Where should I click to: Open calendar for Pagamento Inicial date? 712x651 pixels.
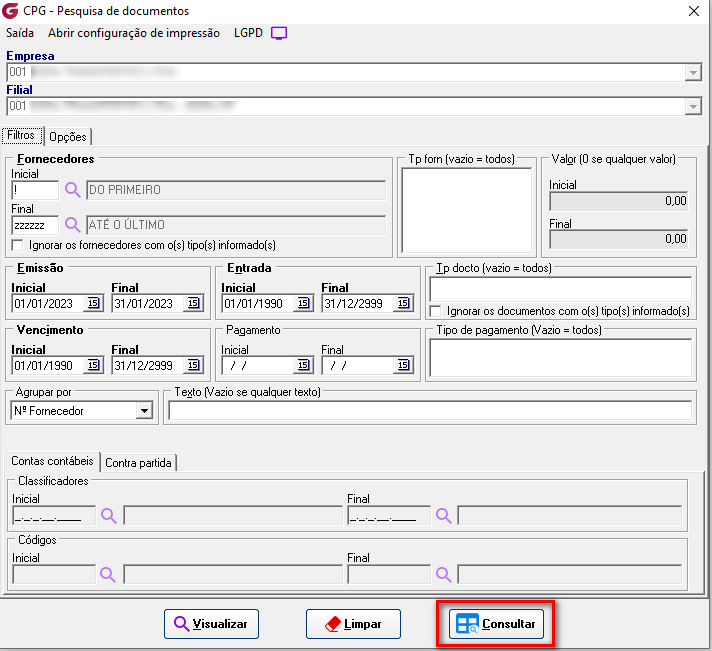[303, 365]
